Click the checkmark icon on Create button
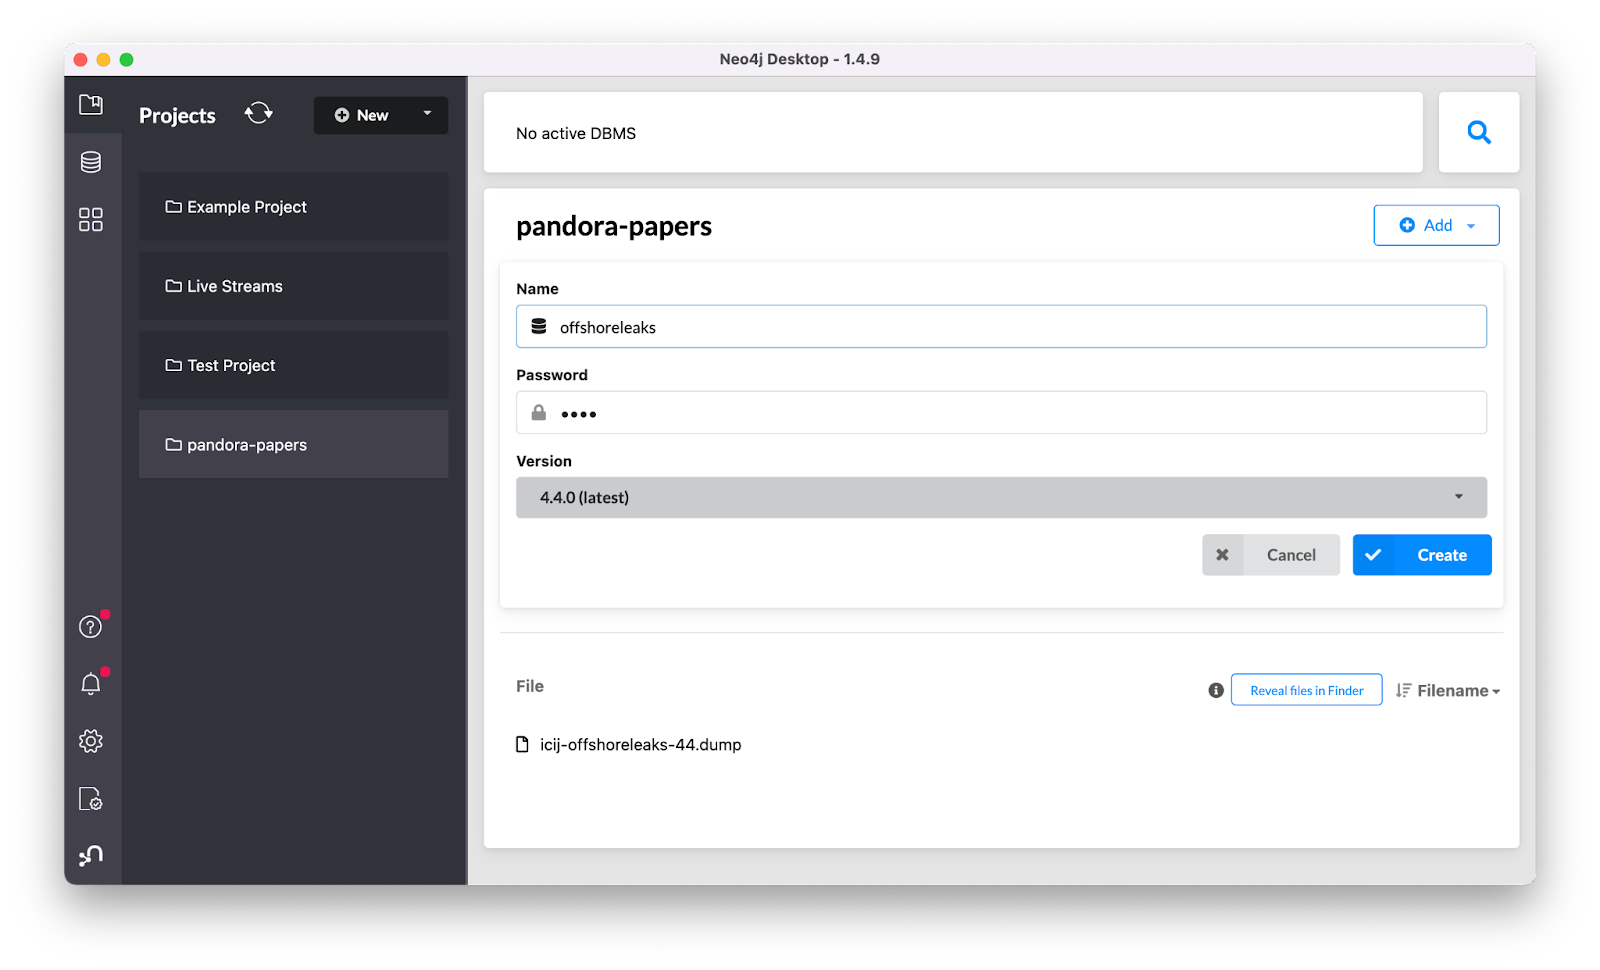The height and width of the screenshot is (970, 1600). (1373, 555)
